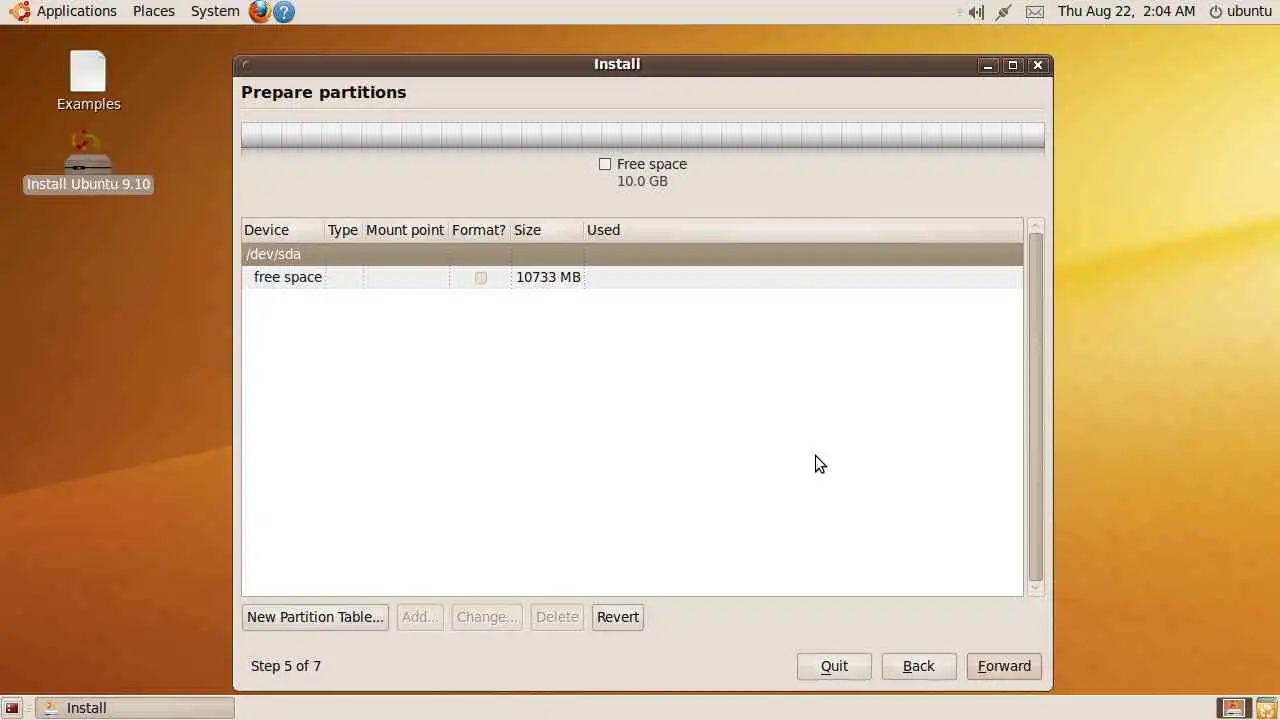Image resolution: width=1280 pixels, height=720 pixels.
Task: Click New Partition Table button
Action: (315, 617)
